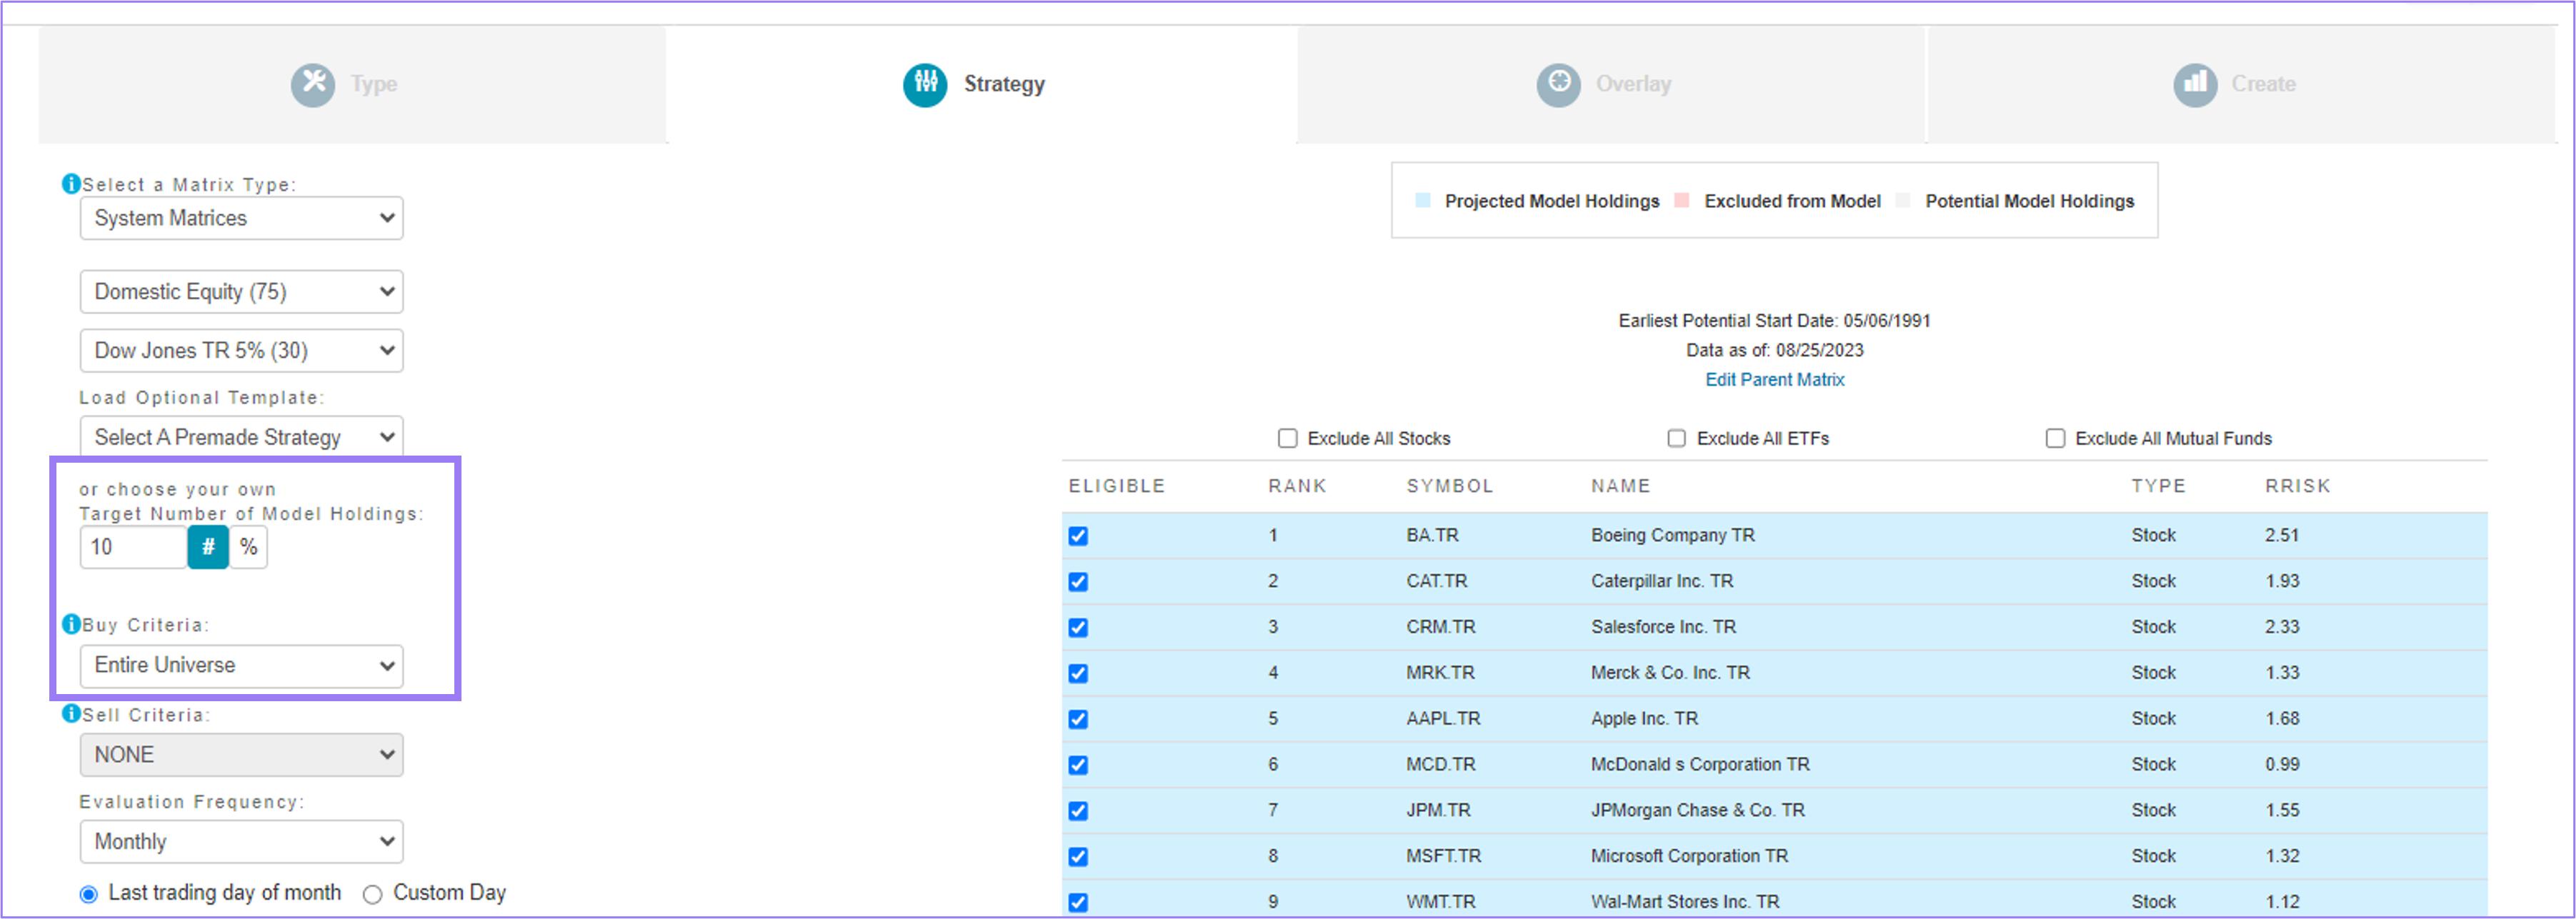The width and height of the screenshot is (2576, 919).
Task: Open the Entire Universe buy criteria dropdown
Action: pos(242,666)
